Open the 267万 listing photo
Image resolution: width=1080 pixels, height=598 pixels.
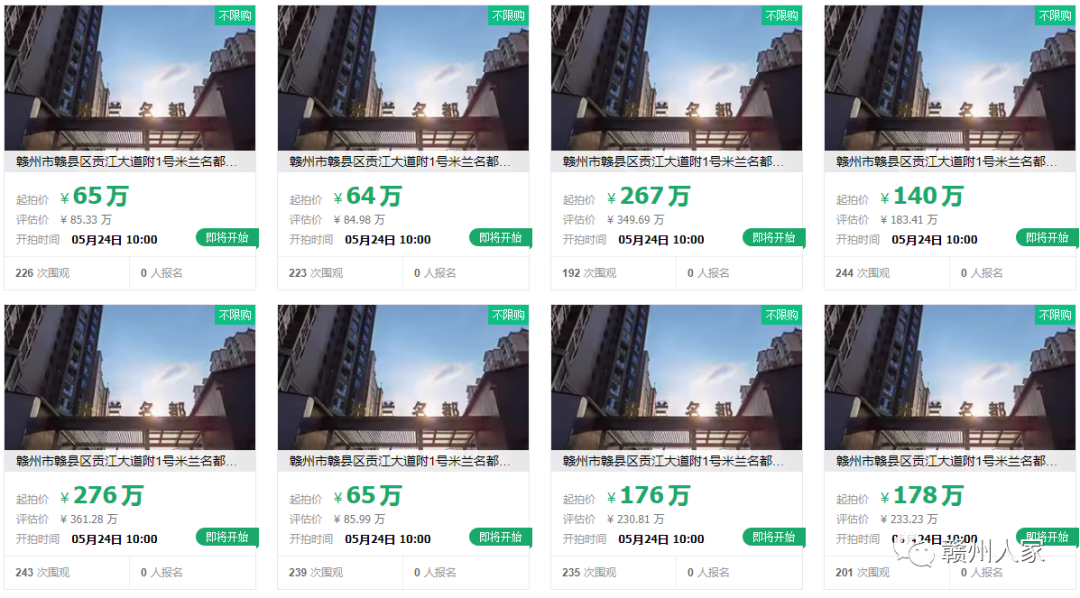[x=676, y=78]
